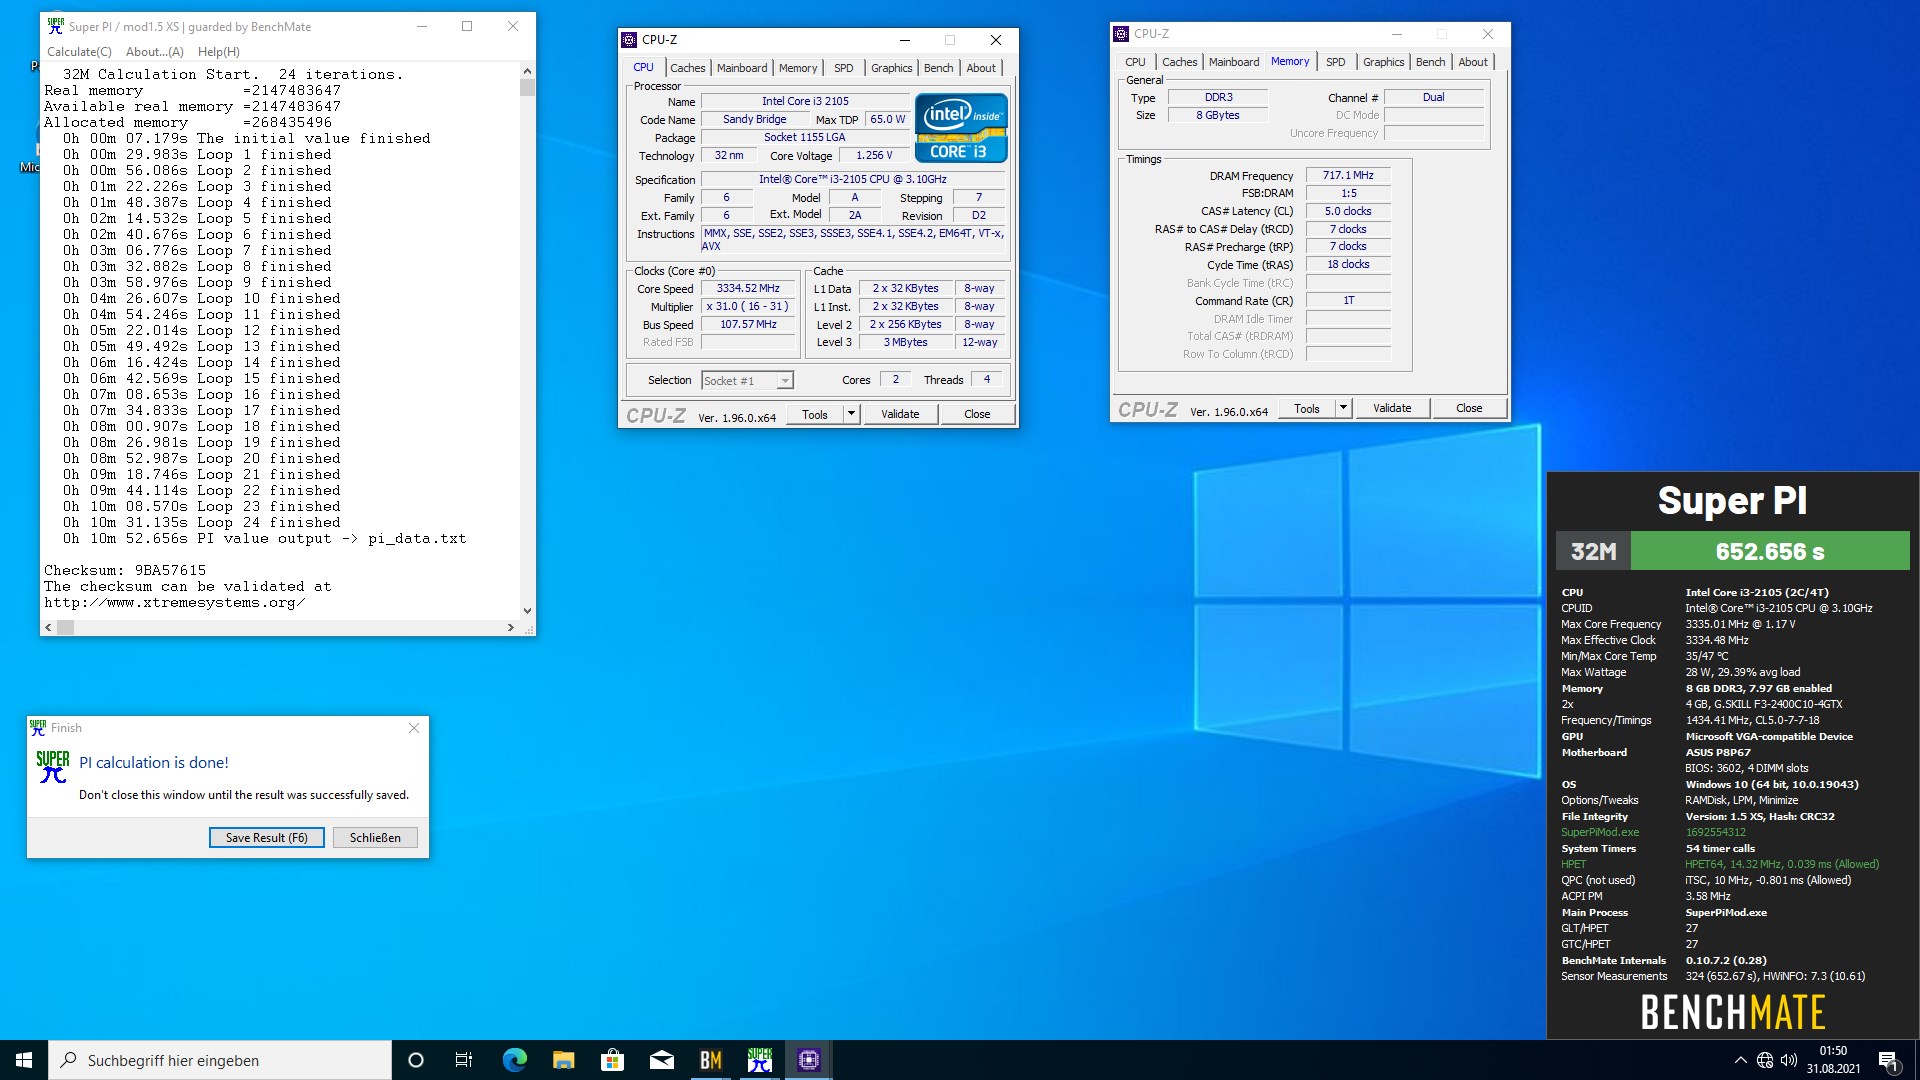Expand Tools dropdown arrow in right CPU-Z

(x=1343, y=408)
